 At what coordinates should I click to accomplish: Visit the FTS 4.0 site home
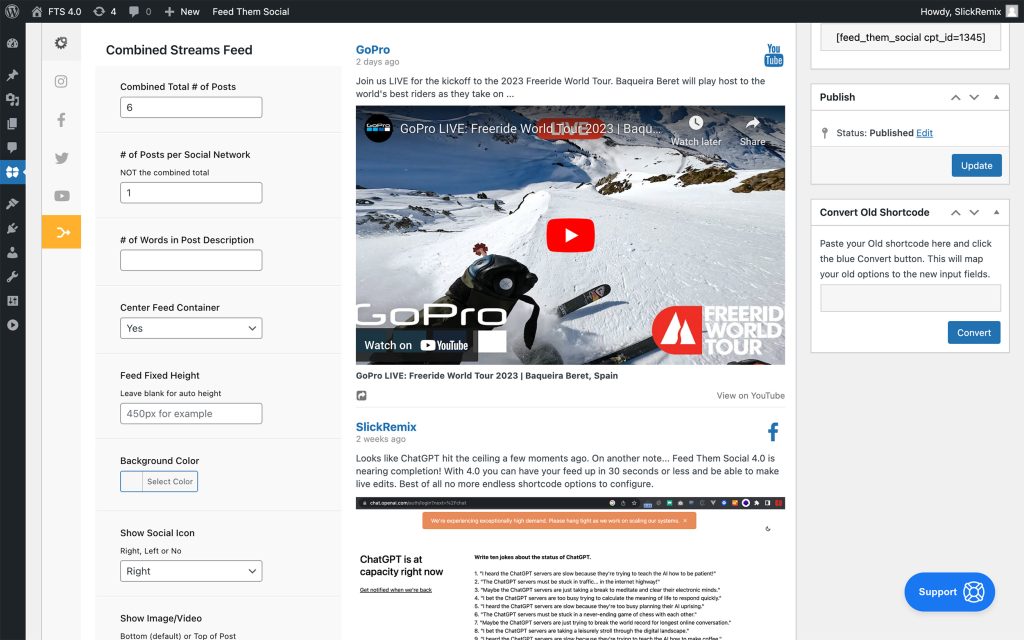(56, 11)
